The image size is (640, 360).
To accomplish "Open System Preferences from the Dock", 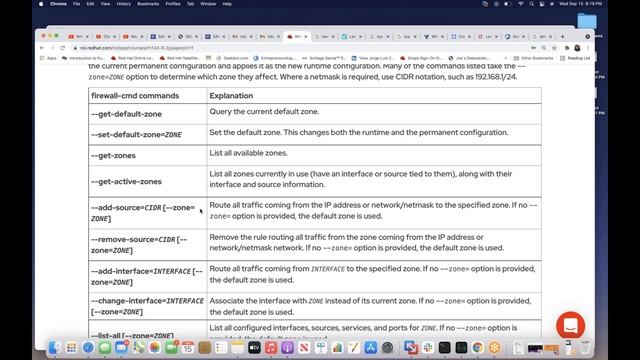I will 387,347.
